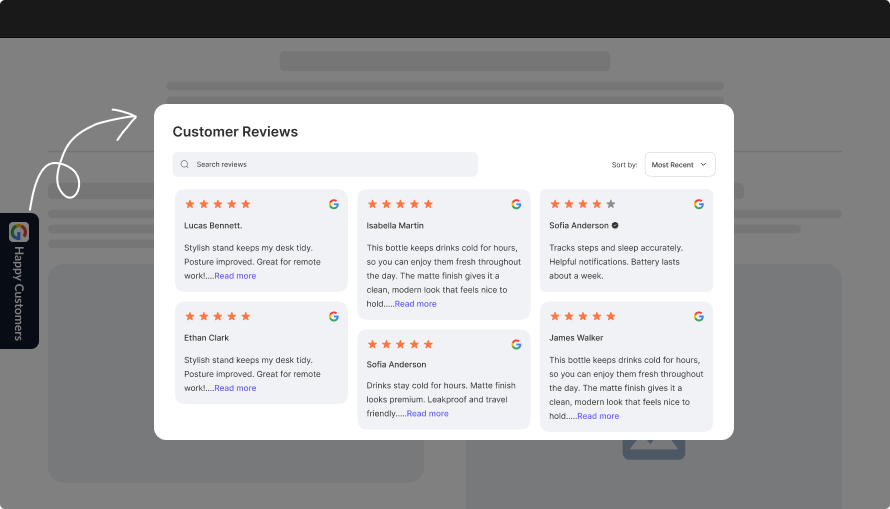
Task: Open the Happy Customers side tab
Action: click(x=19, y=281)
